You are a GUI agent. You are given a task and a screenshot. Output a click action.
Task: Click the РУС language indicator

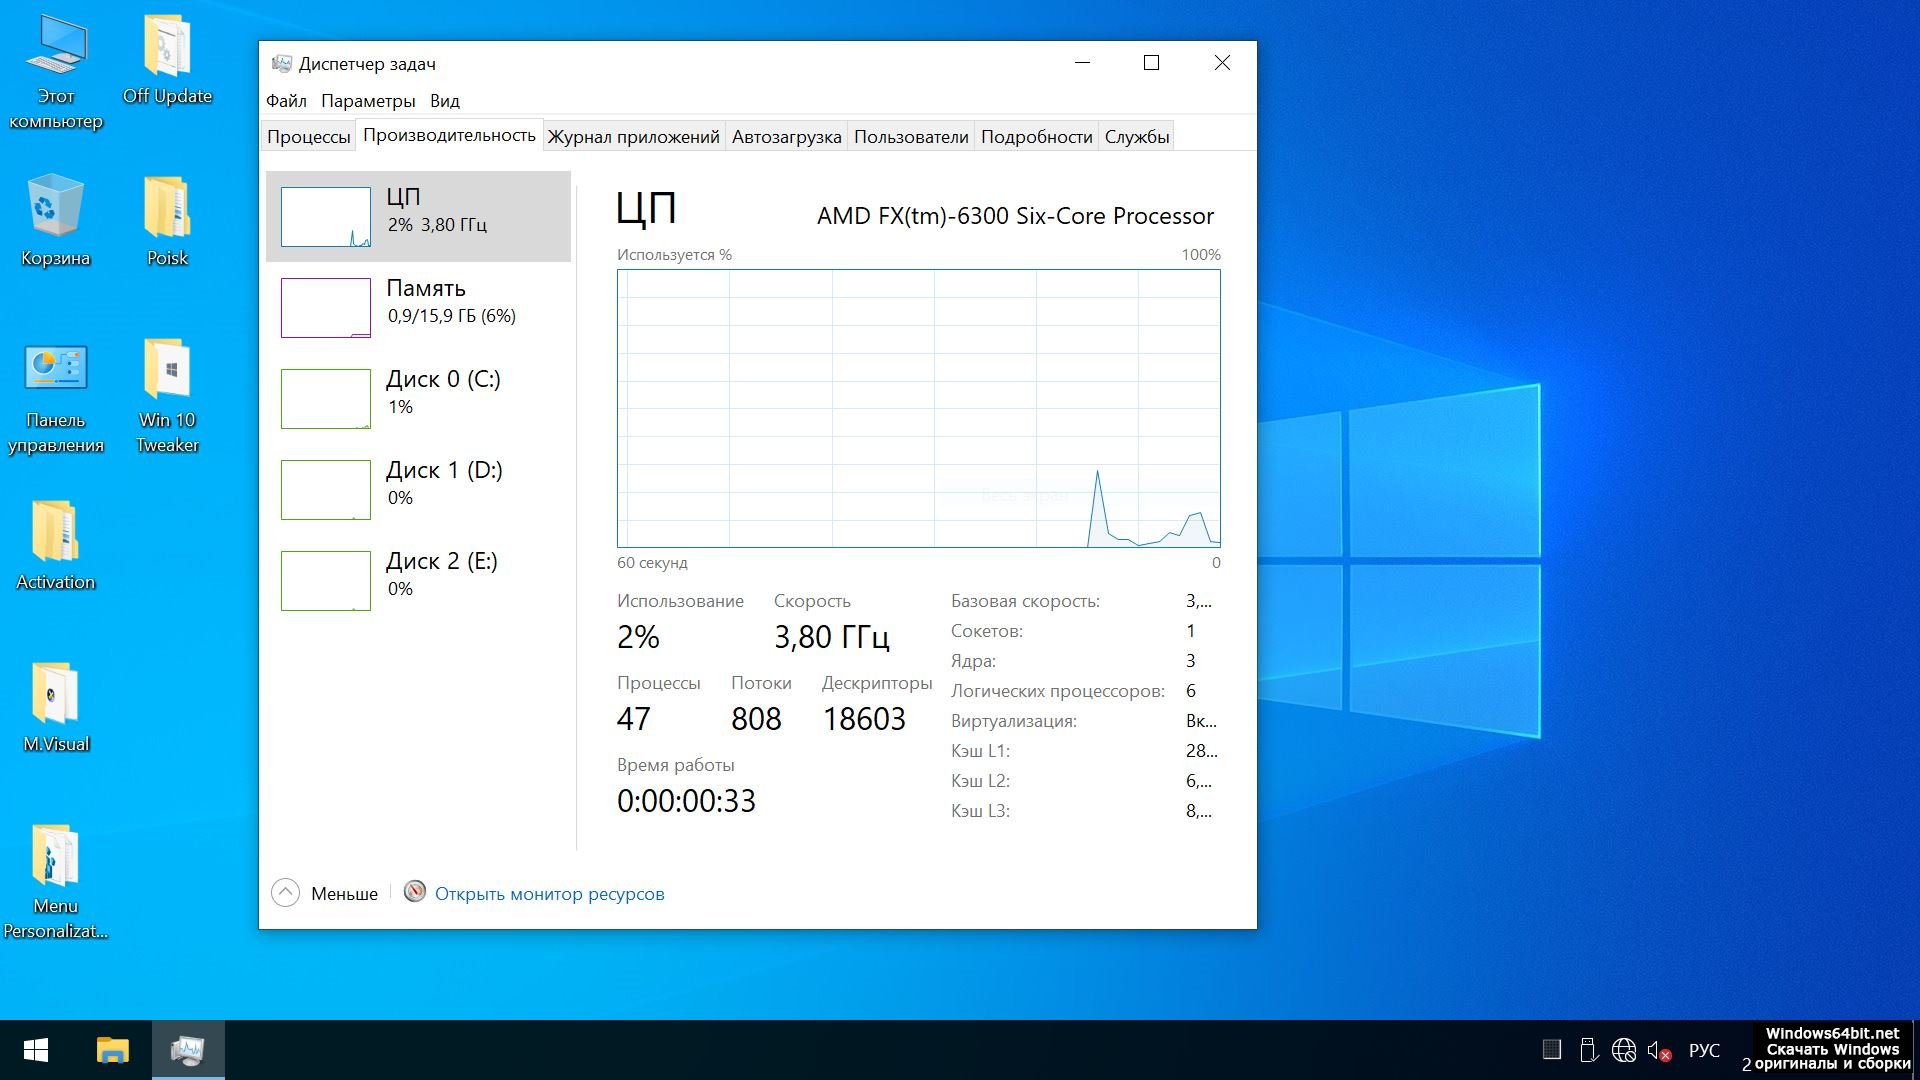(x=1704, y=1051)
